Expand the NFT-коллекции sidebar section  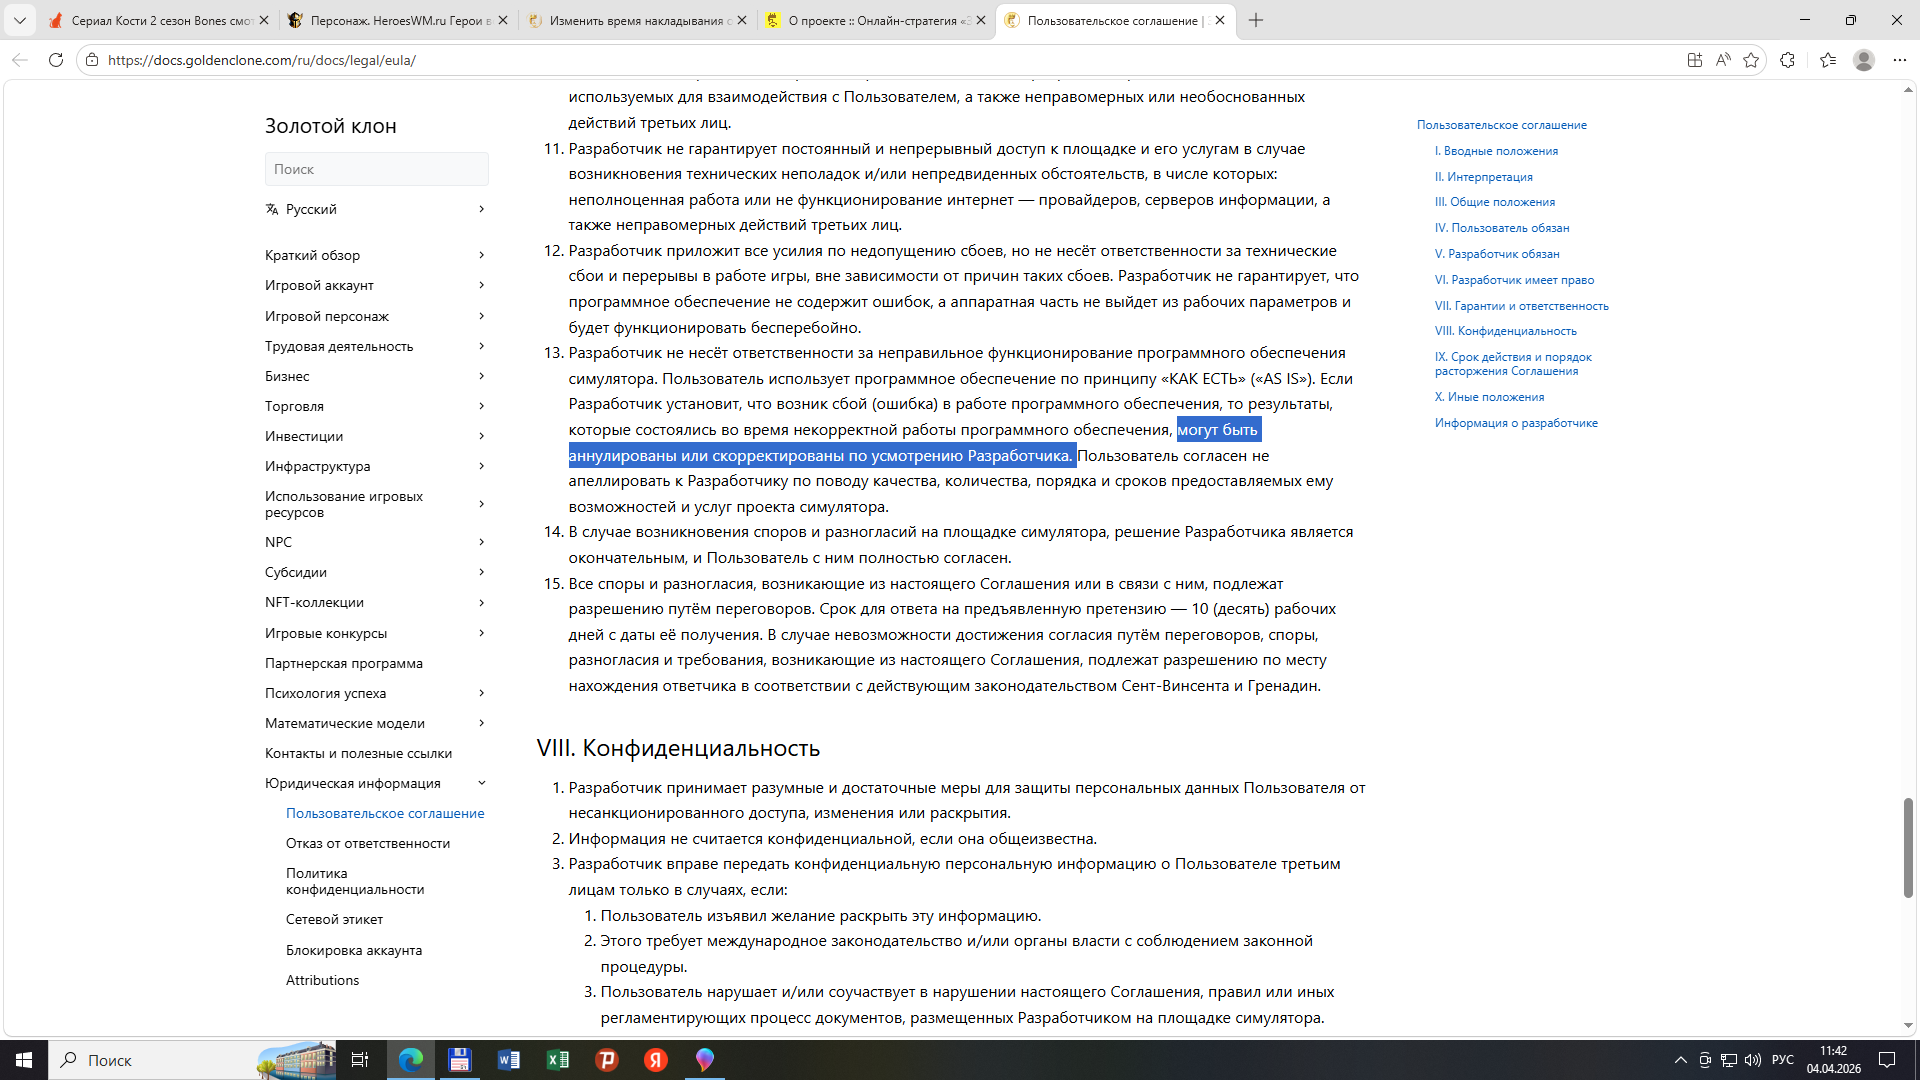pos(481,602)
